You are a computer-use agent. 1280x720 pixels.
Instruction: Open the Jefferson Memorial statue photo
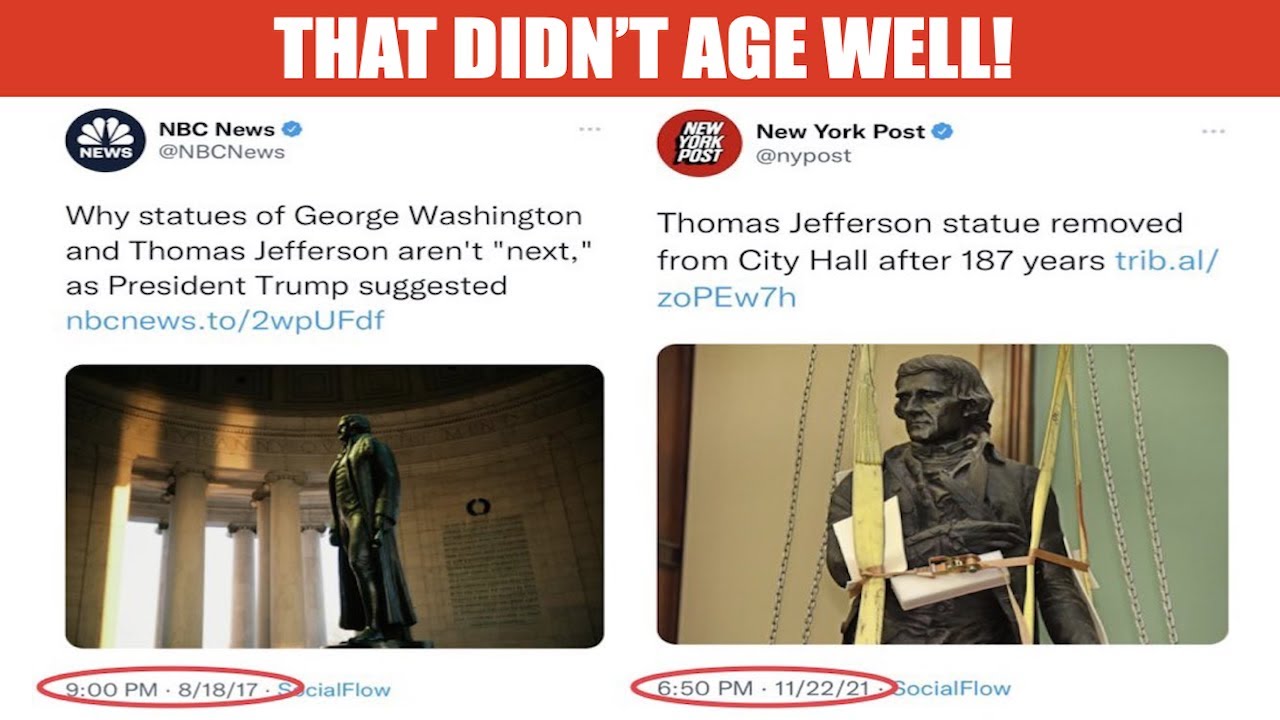[x=334, y=506]
